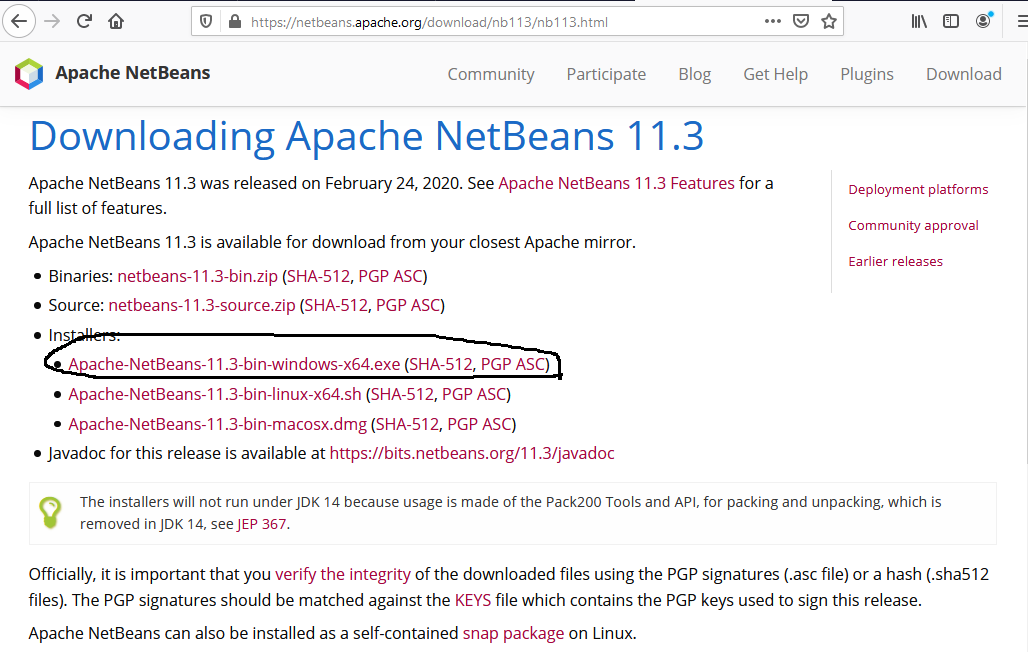
Task: Open SHA-512 for the Windows installer
Action: point(441,364)
